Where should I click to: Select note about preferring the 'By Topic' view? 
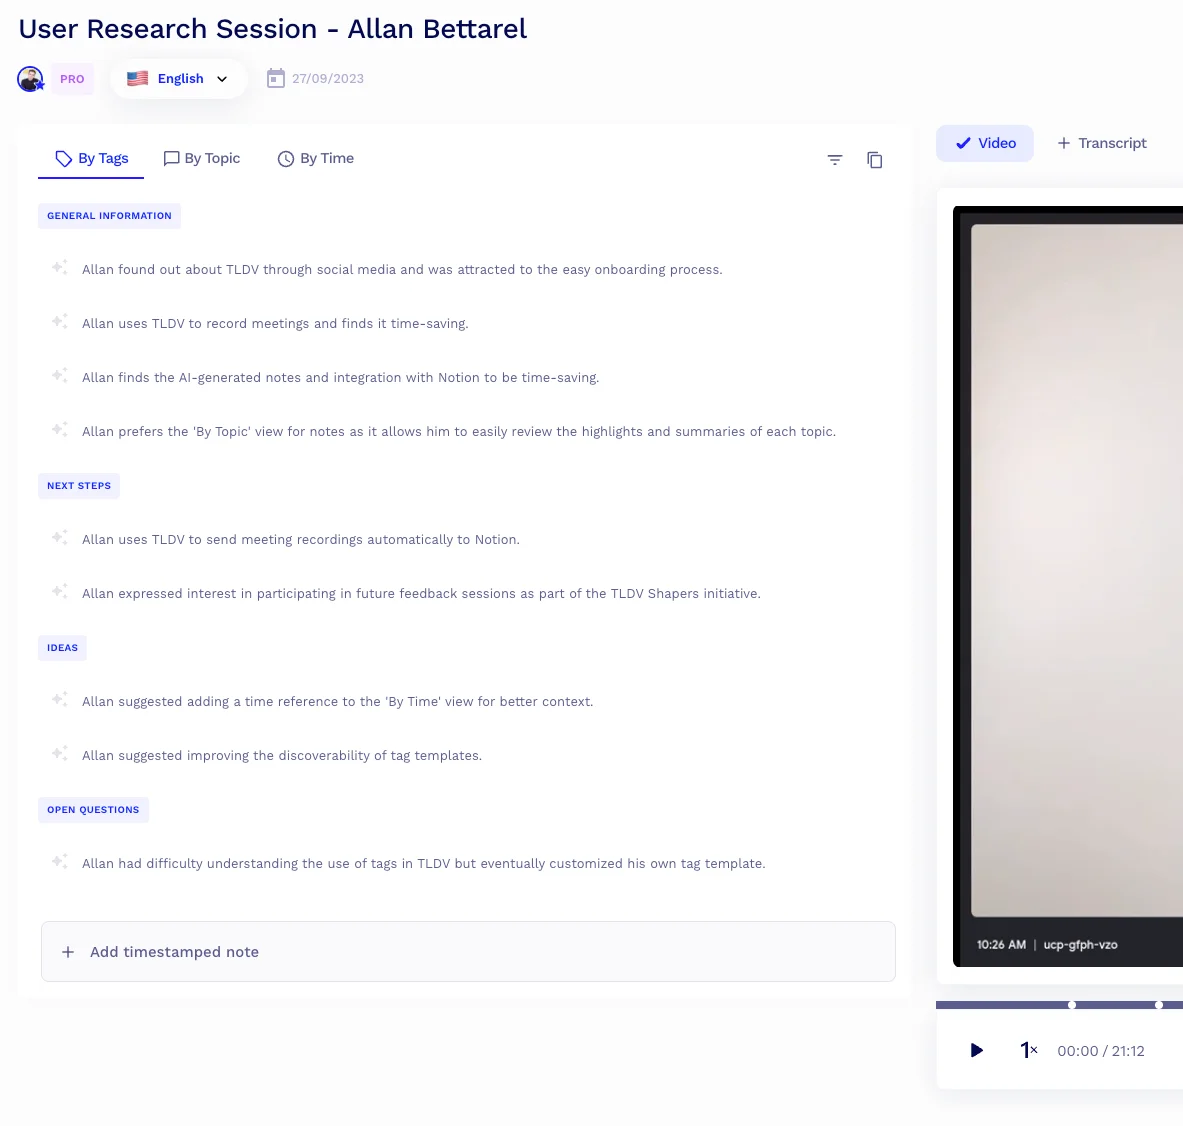(x=459, y=432)
